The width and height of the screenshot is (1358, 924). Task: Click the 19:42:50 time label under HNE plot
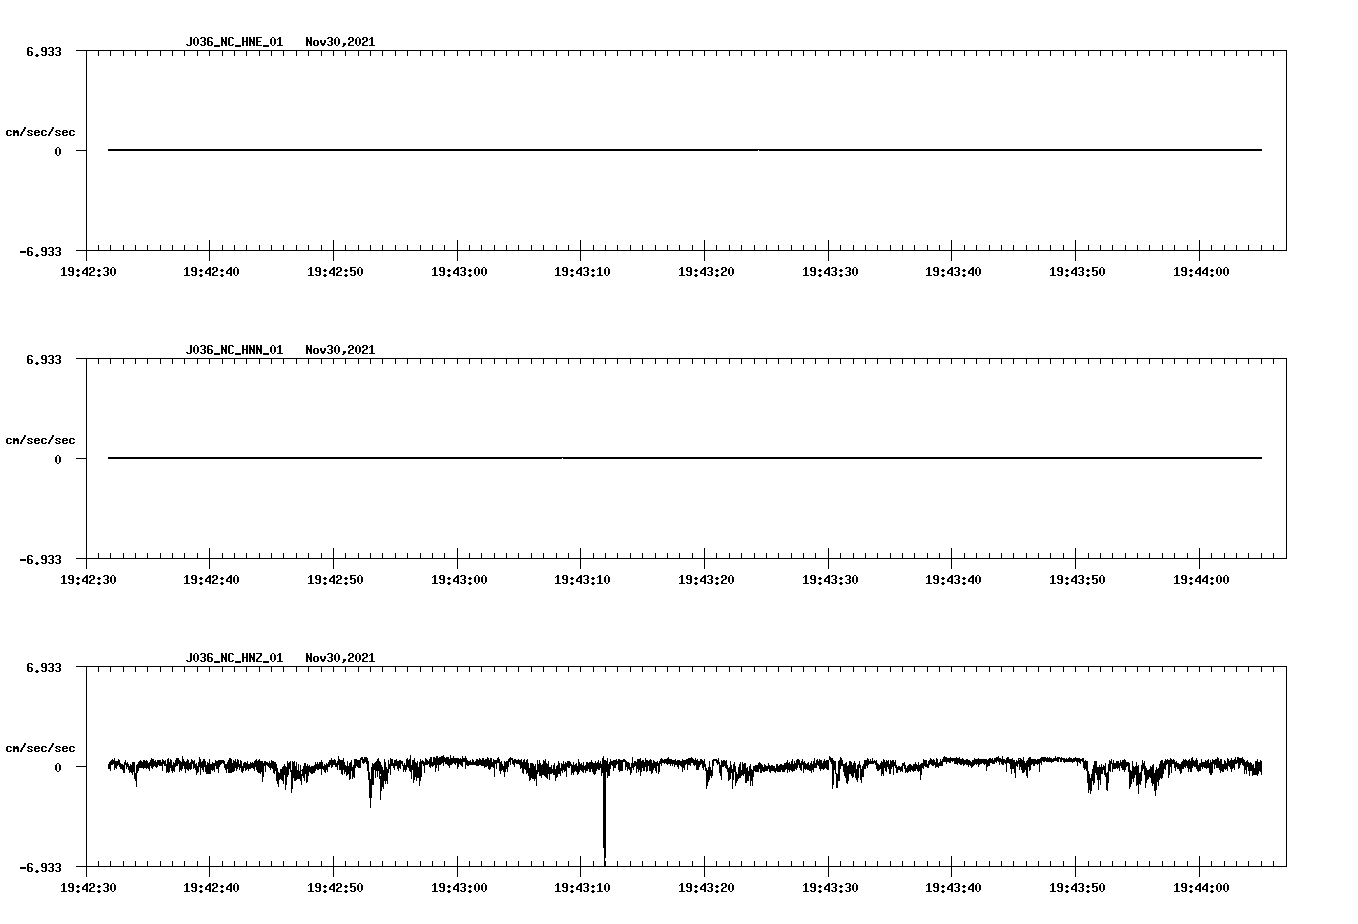pyautogui.click(x=336, y=271)
